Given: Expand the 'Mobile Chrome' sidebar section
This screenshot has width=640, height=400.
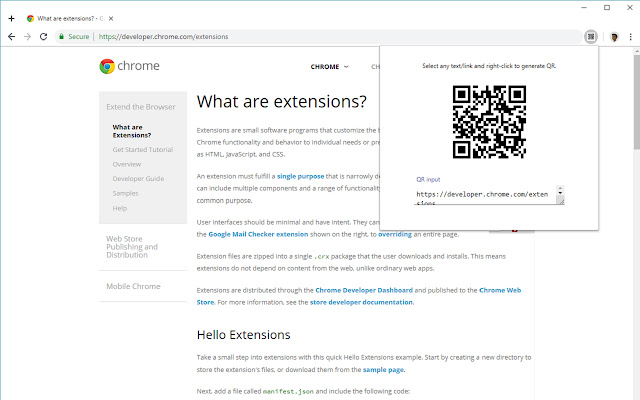Looking at the screenshot, I should (x=133, y=287).
